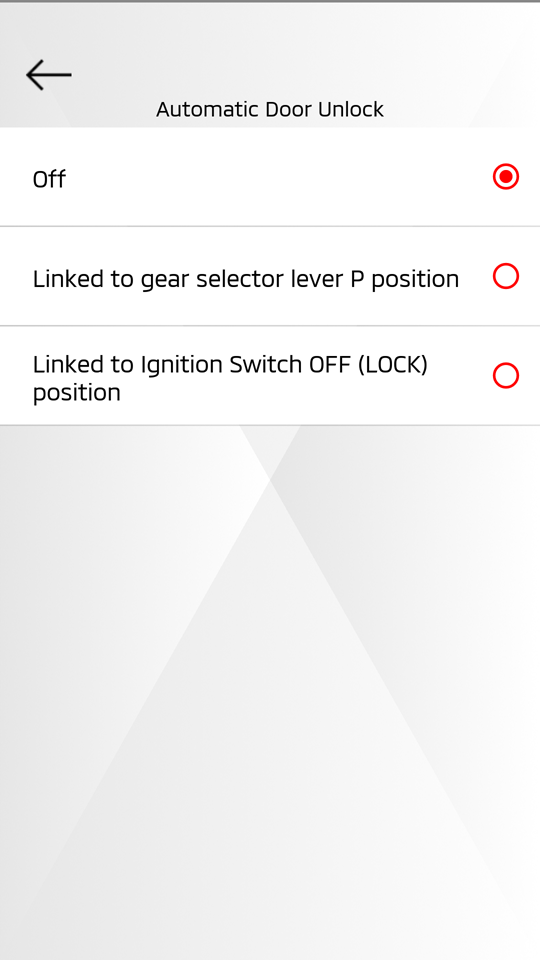Pick the Ignition Switch OFF list row
This screenshot has height=960, width=540.
(x=270, y=376)
